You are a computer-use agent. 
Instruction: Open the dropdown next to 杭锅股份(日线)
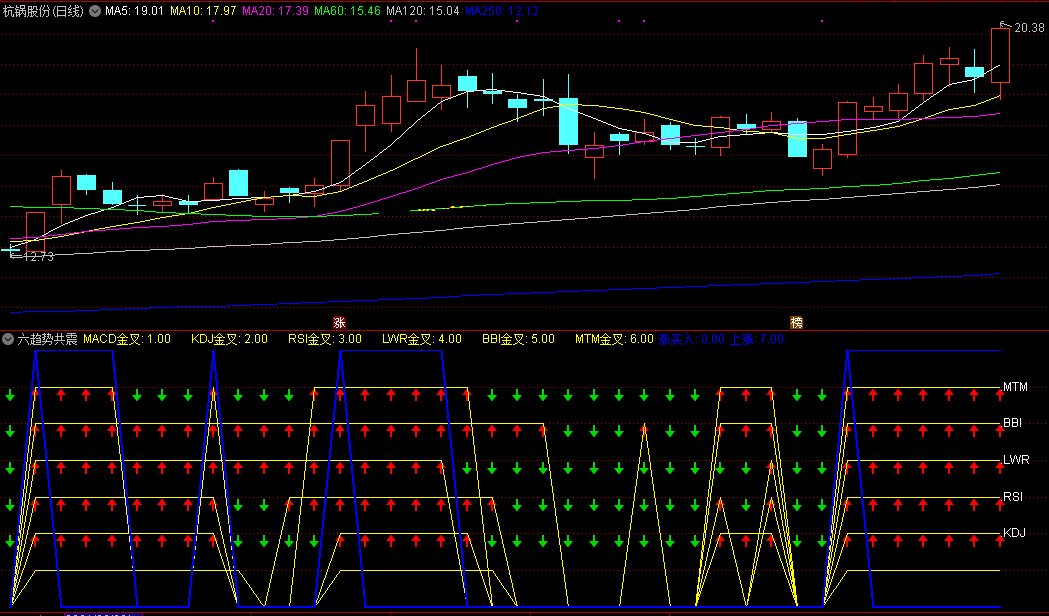tap(94, 11)
